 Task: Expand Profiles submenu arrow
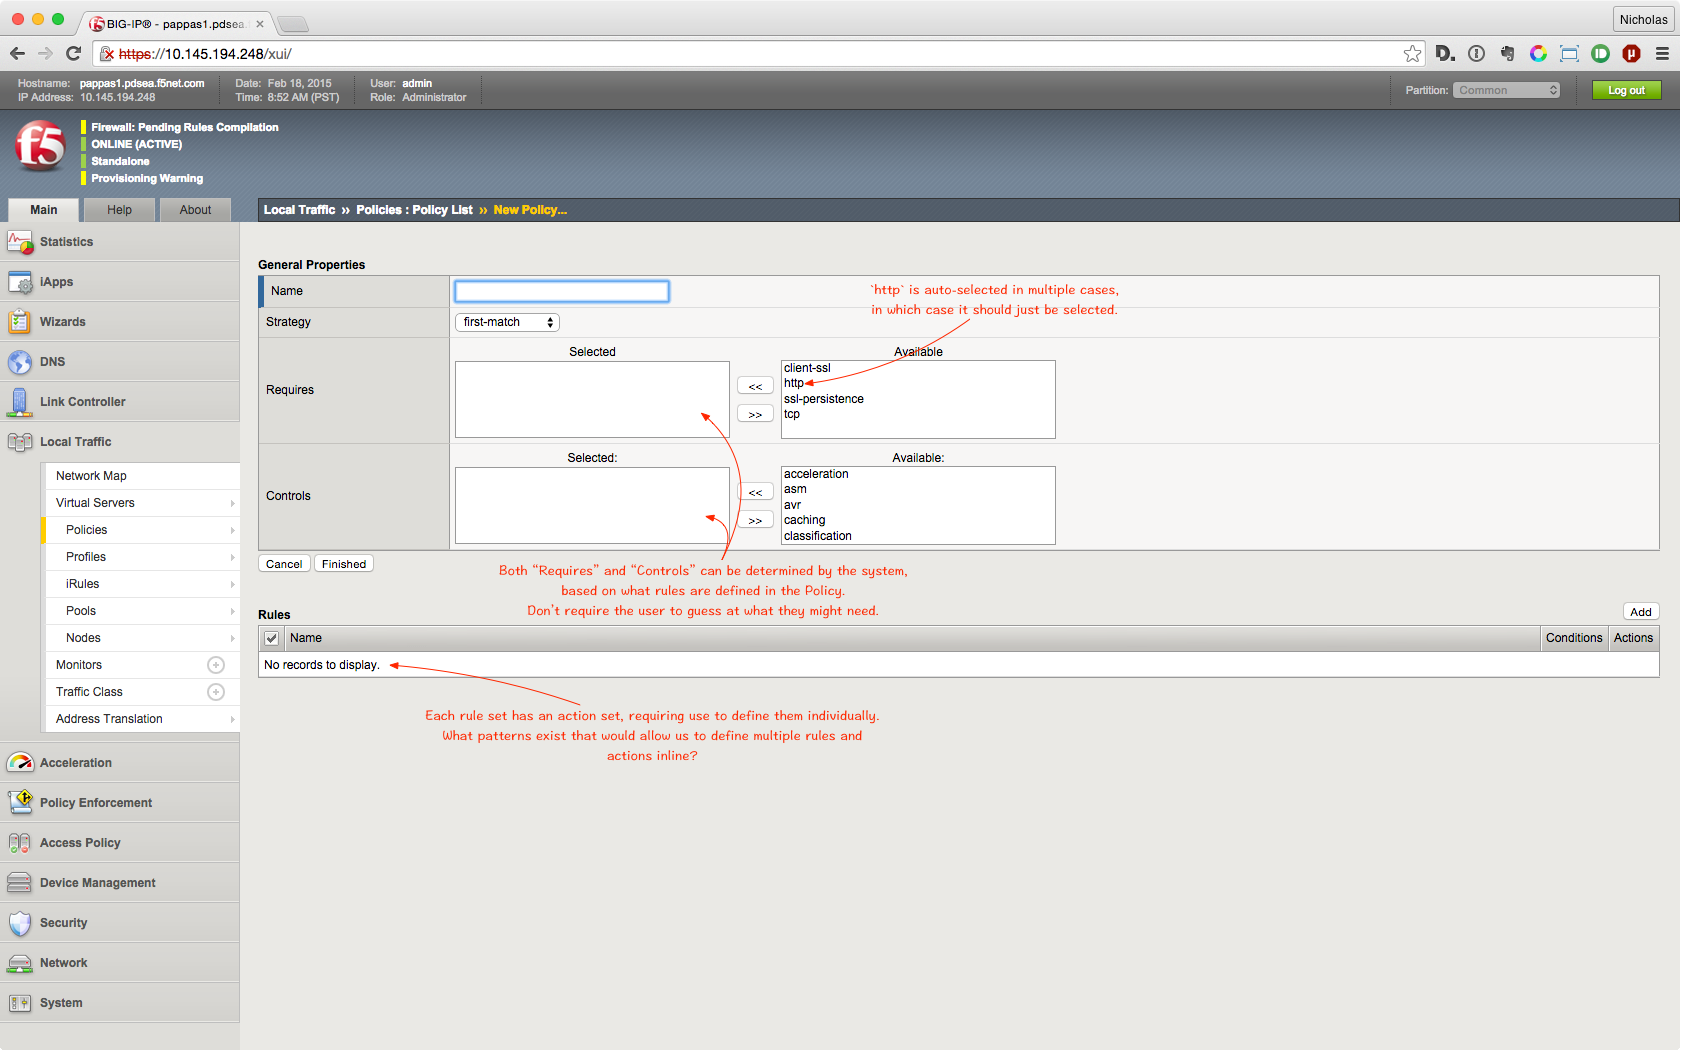[x=233, y=557]
